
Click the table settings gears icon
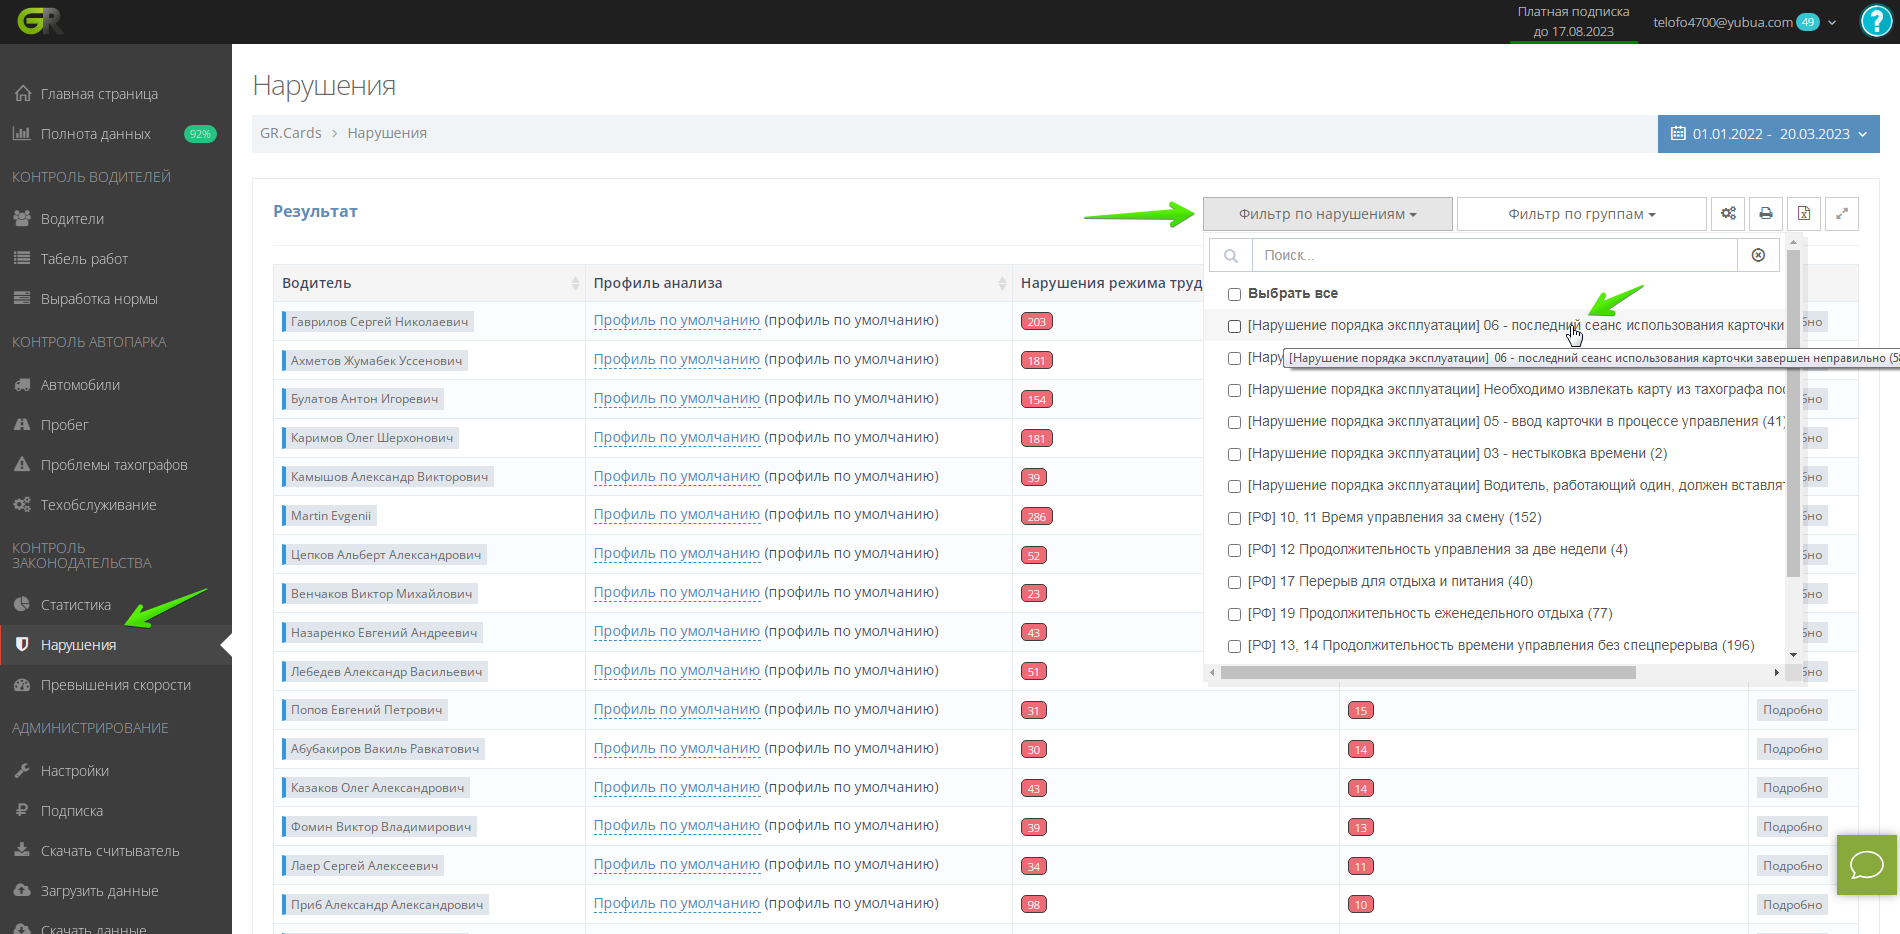1728,213
